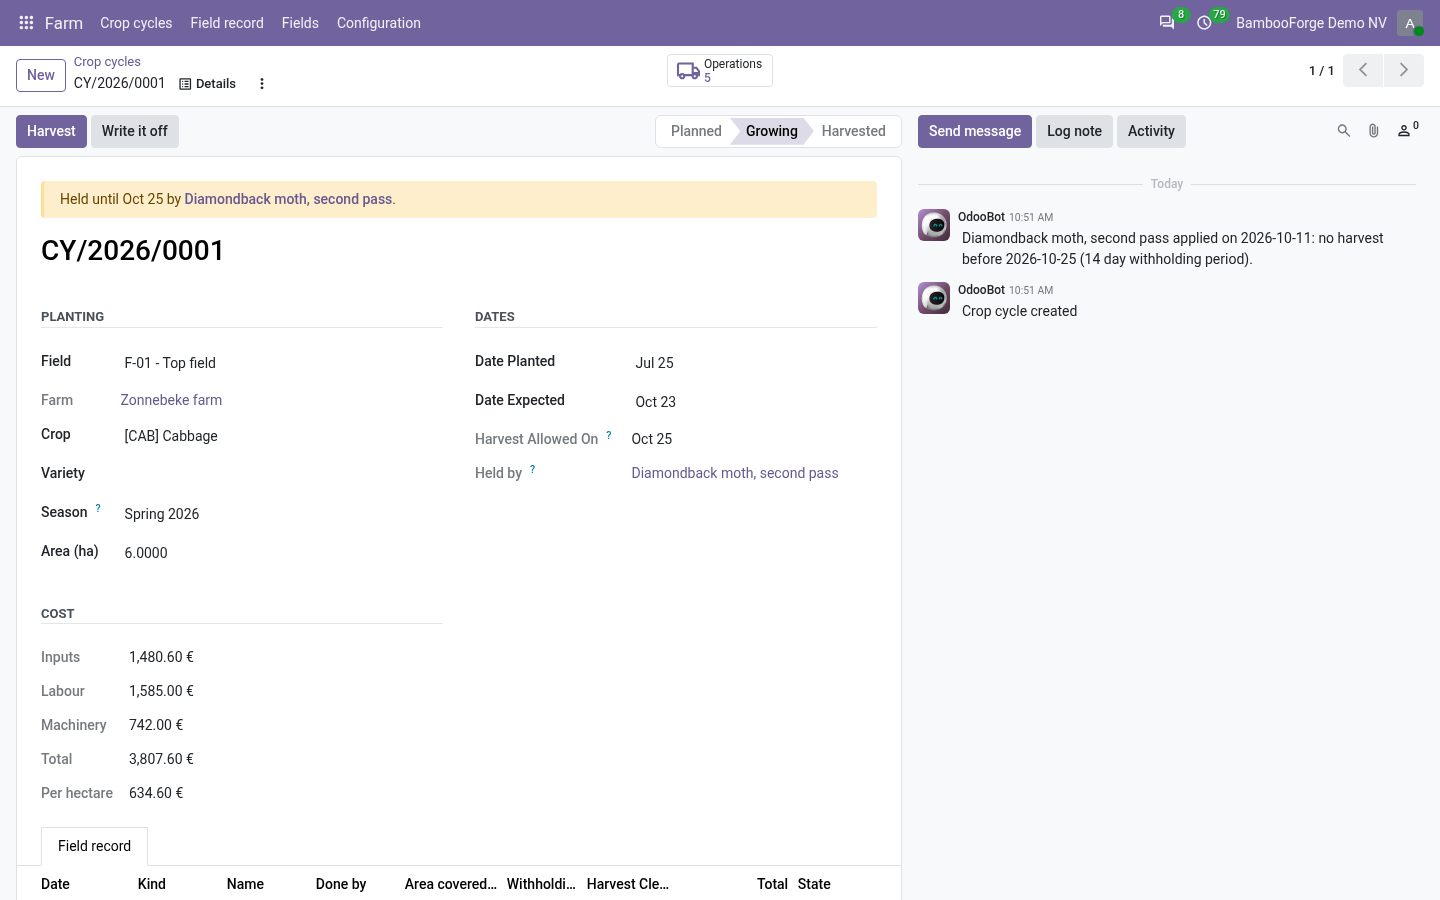This screenshot has width=1440, height=900.
Task: Sort table by Date column header
Action: pyautogui.click(x=56, y=884)
